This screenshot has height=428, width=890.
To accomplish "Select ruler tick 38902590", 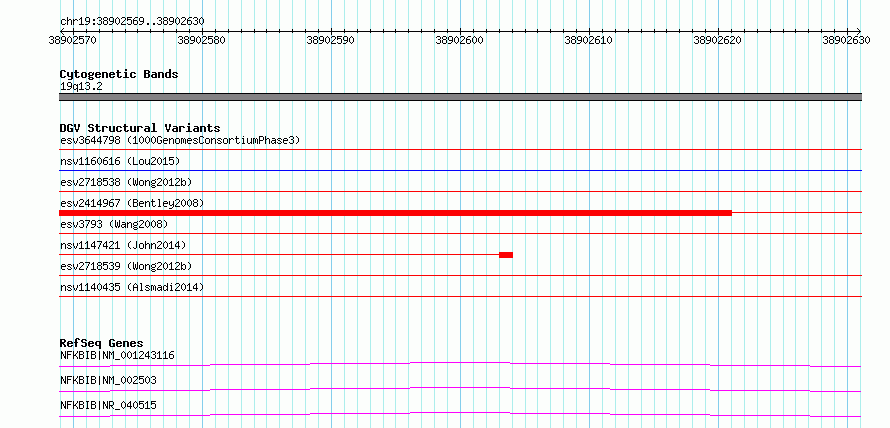I will point(330,40).
